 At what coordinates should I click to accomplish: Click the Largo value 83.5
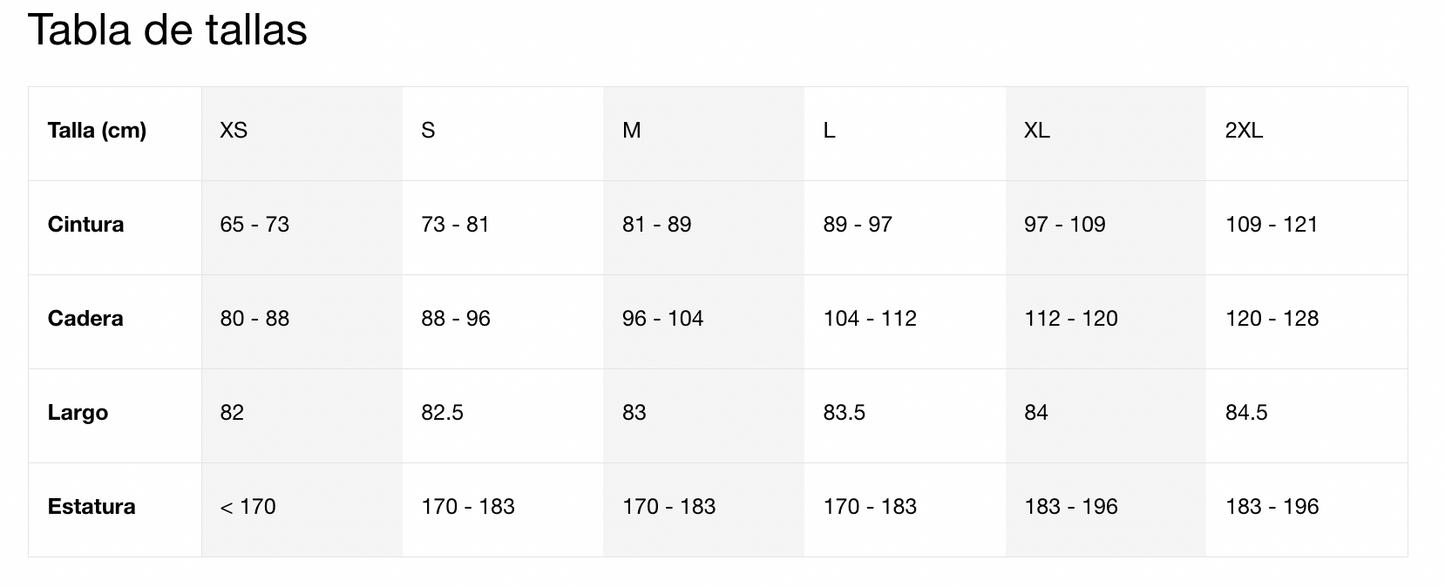[844, 412]
